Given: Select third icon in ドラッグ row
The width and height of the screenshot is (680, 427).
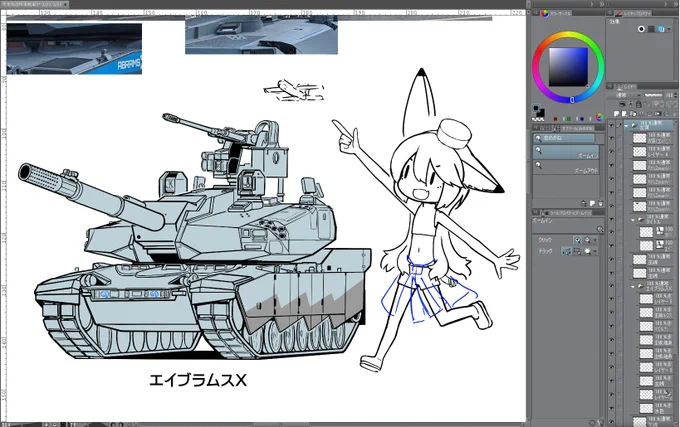Looking at the screenshot, I should click(588, 251).
